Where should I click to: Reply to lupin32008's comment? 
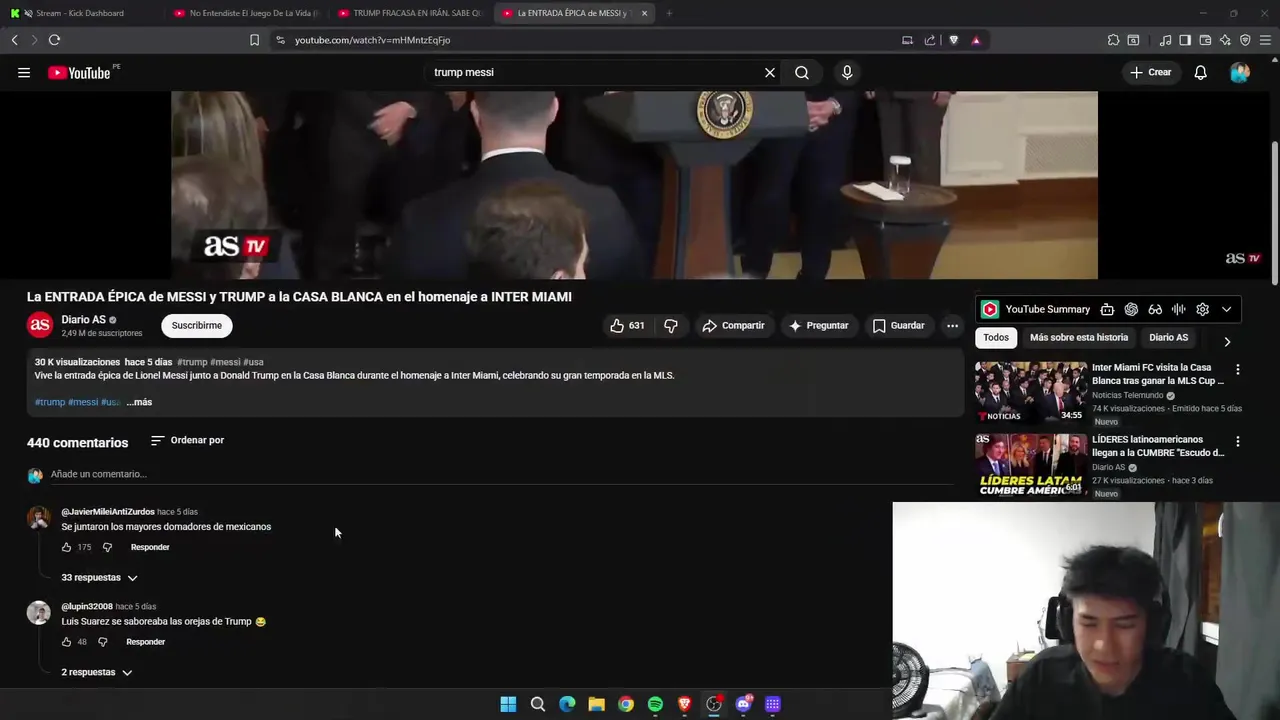pos(145,642)
